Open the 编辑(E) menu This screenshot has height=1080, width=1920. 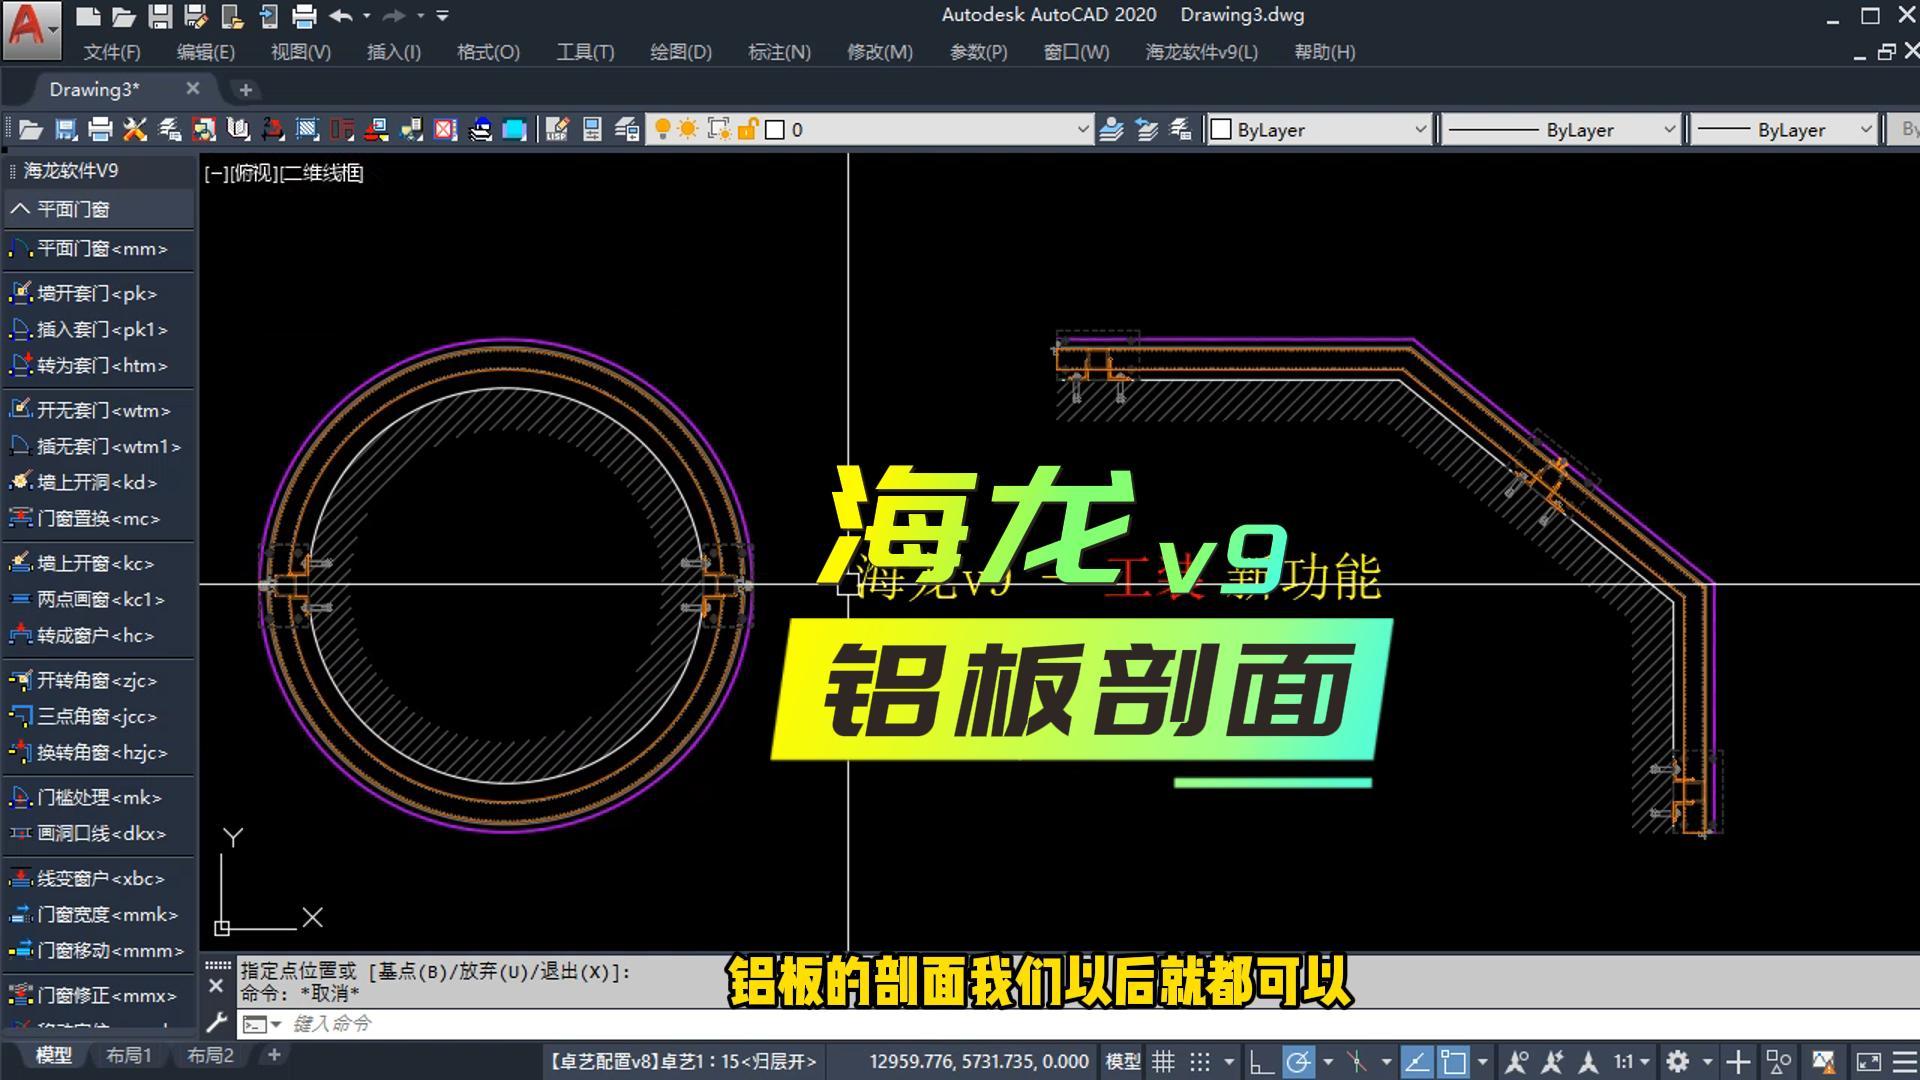tap(206, 52)
